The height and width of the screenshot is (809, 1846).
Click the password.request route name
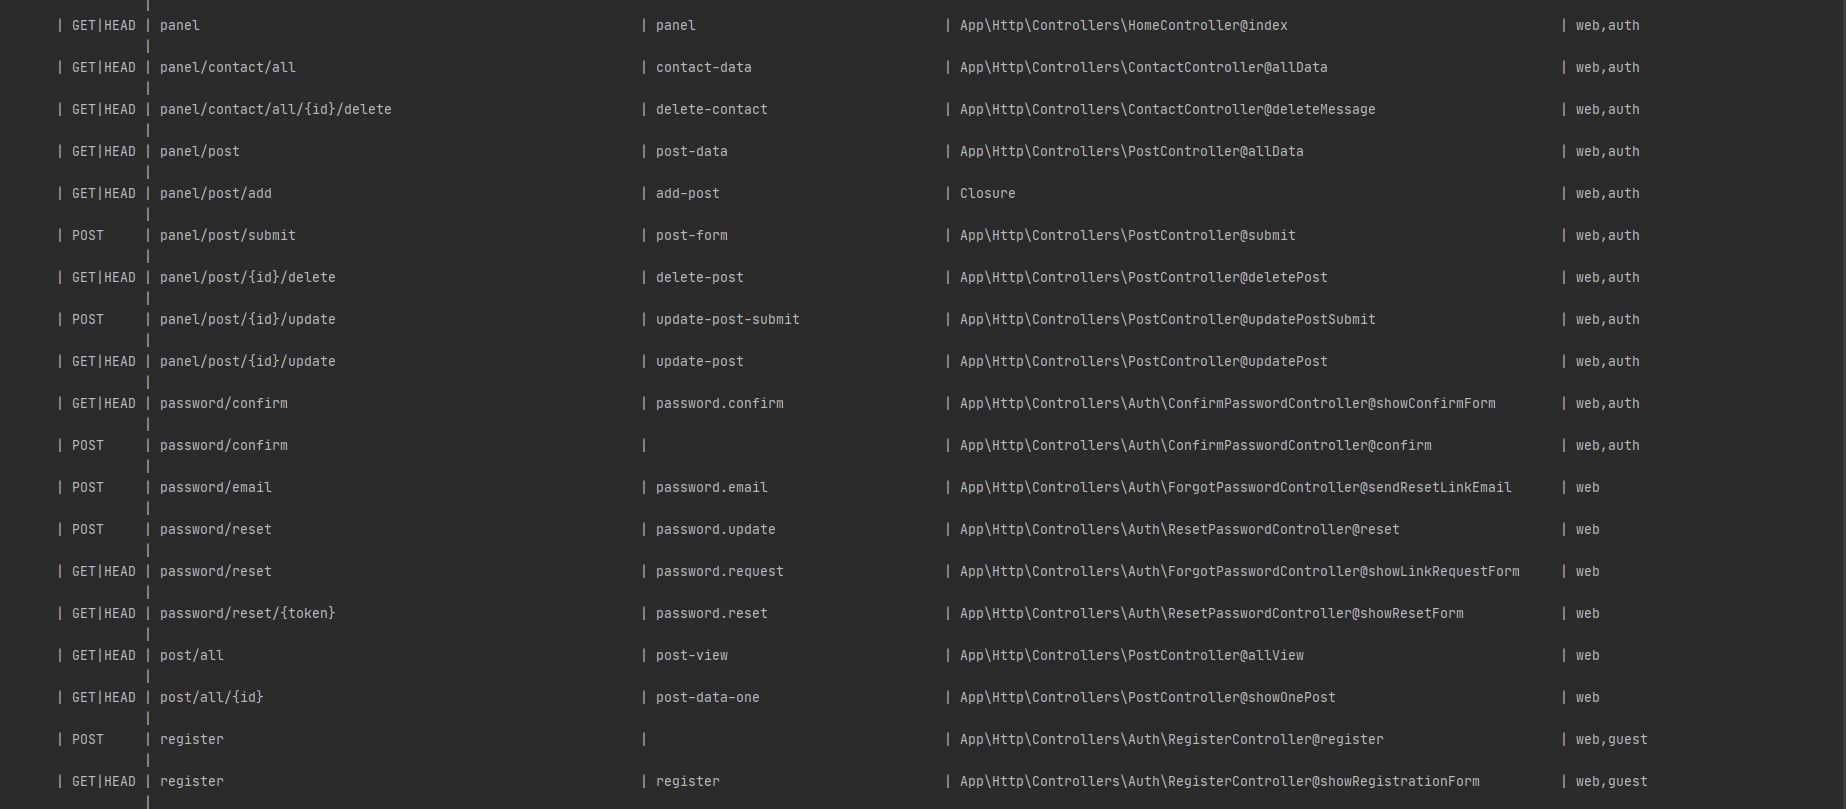719,572
